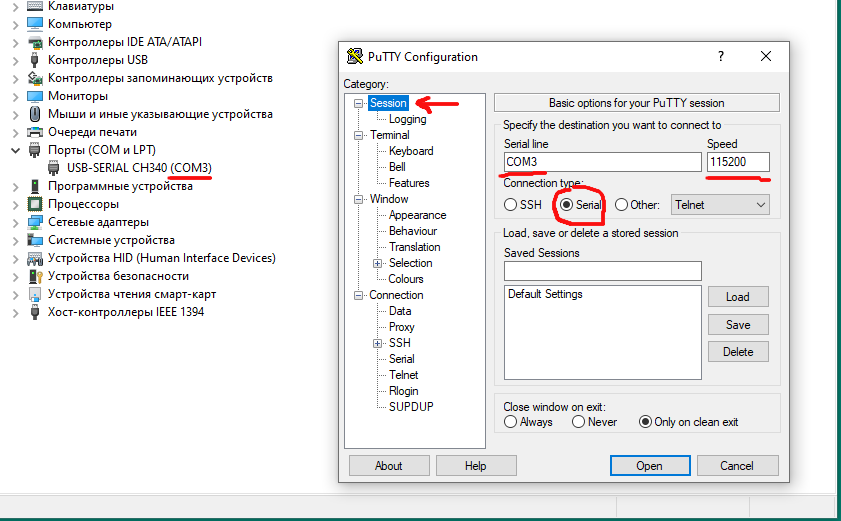Screen dimensions: 841x521
Task: Open the Telnet connection type dropdown
Action: coord(720,204)
